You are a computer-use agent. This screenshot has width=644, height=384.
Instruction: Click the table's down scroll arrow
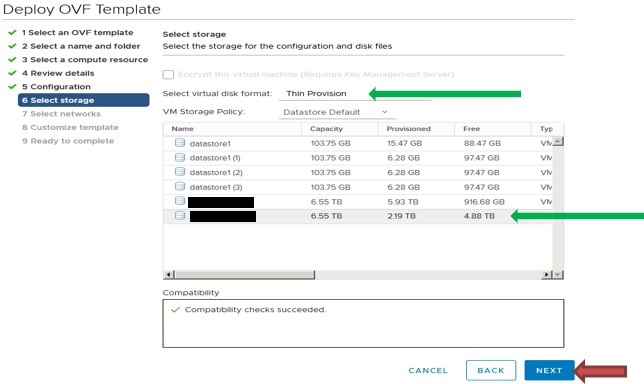tap(558, 274)
